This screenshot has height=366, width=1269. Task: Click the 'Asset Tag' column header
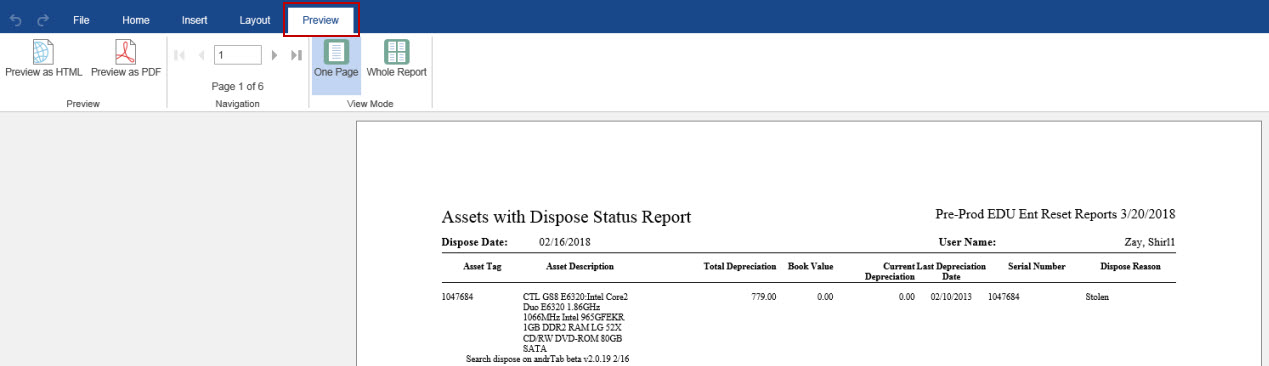[x=482, y=267]
